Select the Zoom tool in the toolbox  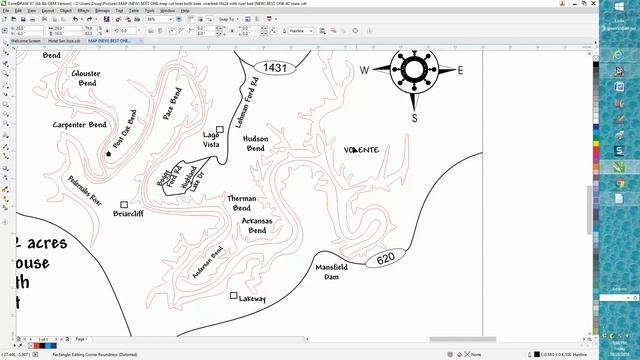[x=5, y=73]
